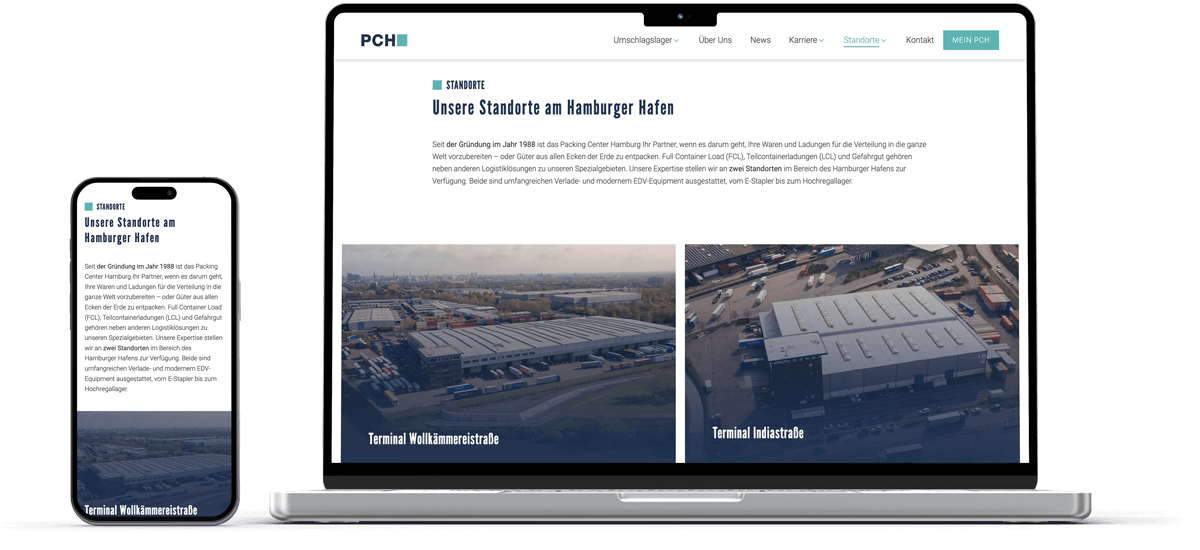Click the PCH logo in the header
1200x550 pixels.
pyautogui.click(x=384, y=40)
